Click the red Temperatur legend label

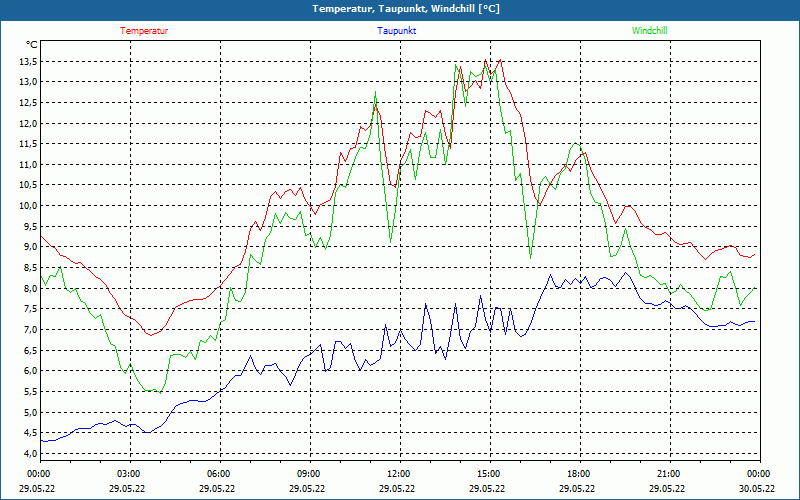pyautogui.click(x=144, y=31)
